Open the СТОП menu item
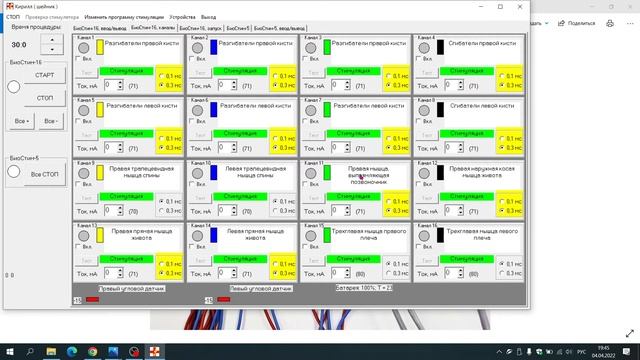 pyautogui.click(x=13, y=17)
